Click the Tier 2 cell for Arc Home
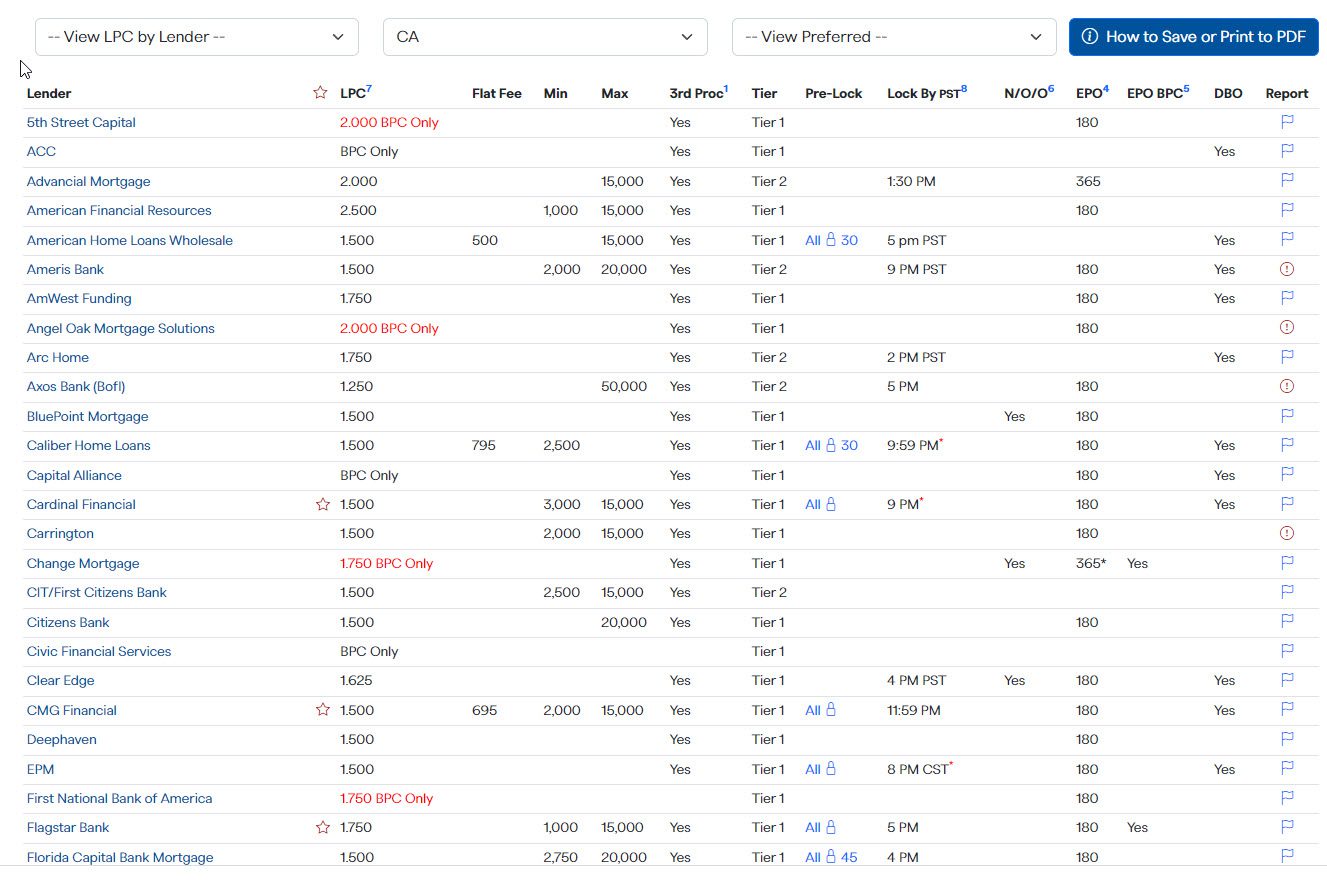 [x=769, y=357]
